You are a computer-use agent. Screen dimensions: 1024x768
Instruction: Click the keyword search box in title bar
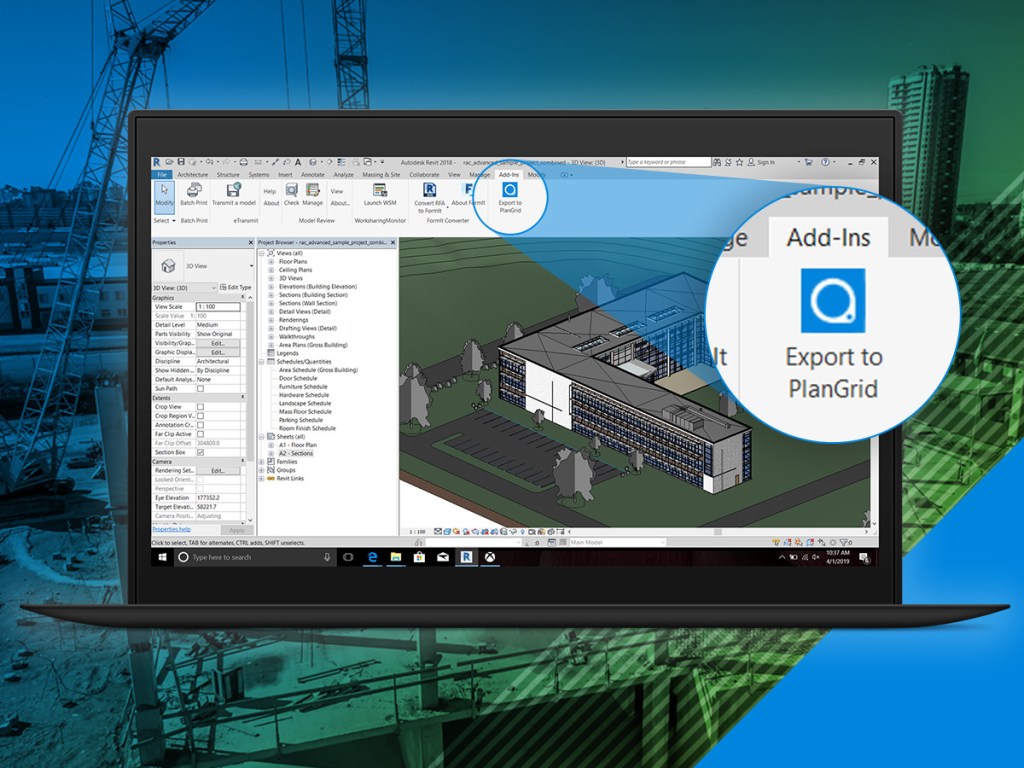(668, 162)
